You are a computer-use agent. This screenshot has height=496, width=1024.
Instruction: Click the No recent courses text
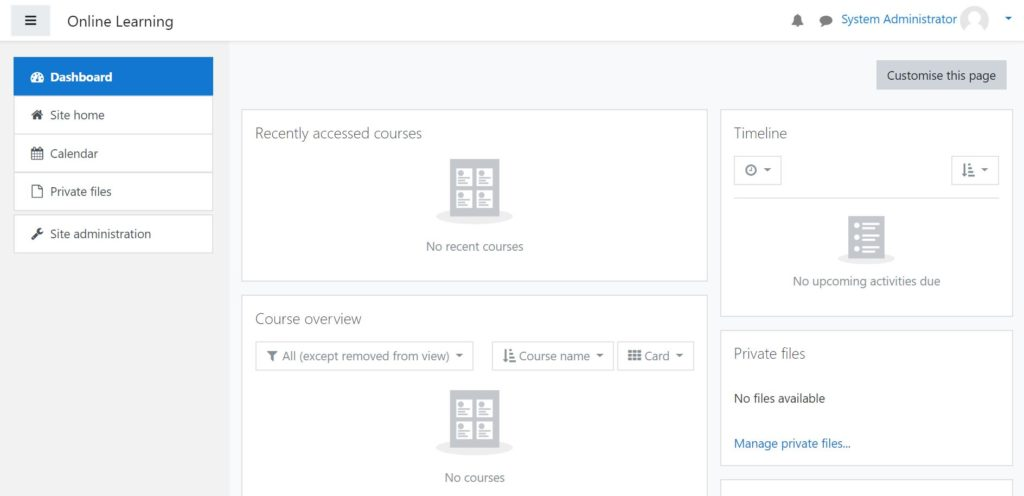[475, 247]
